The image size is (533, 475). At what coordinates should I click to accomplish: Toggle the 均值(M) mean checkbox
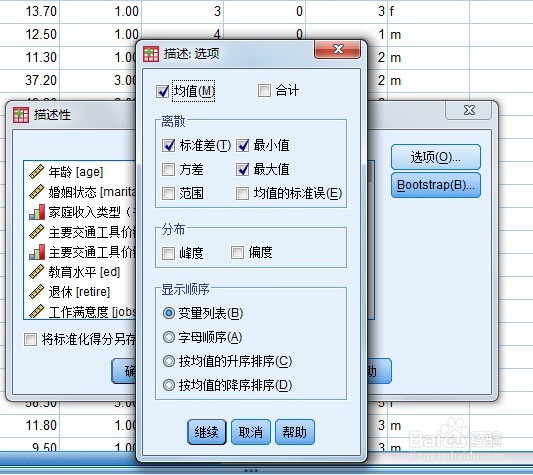[x=162, y=91]
